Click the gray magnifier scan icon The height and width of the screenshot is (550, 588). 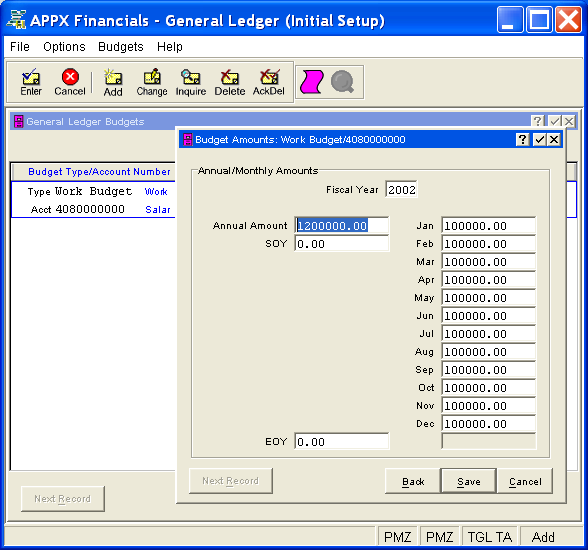pos(342,81)
